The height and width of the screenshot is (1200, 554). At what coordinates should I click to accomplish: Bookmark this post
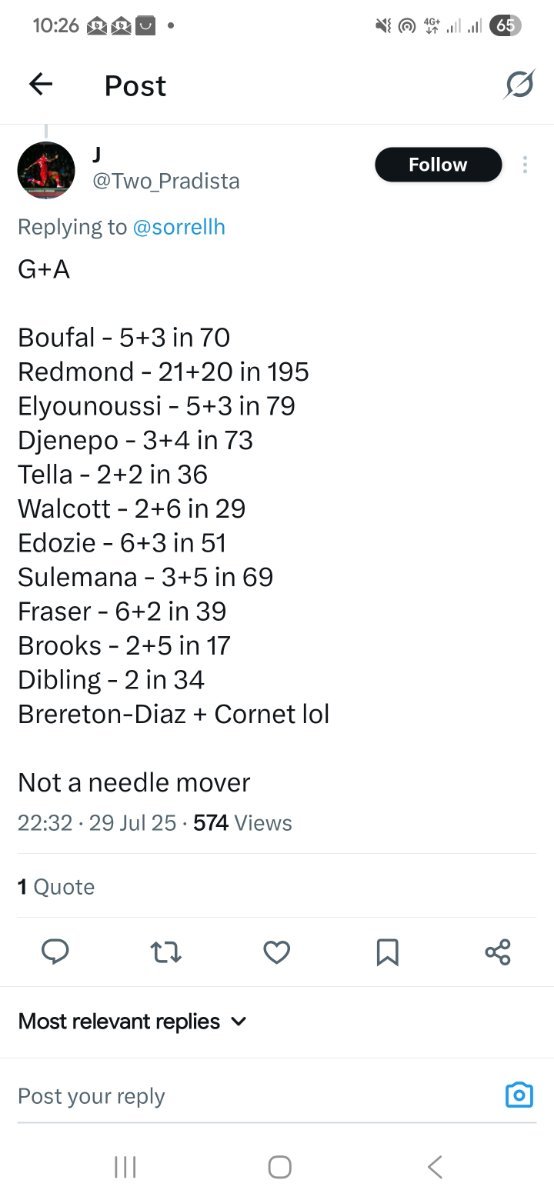pyautogui.click(x=387, y=952)
